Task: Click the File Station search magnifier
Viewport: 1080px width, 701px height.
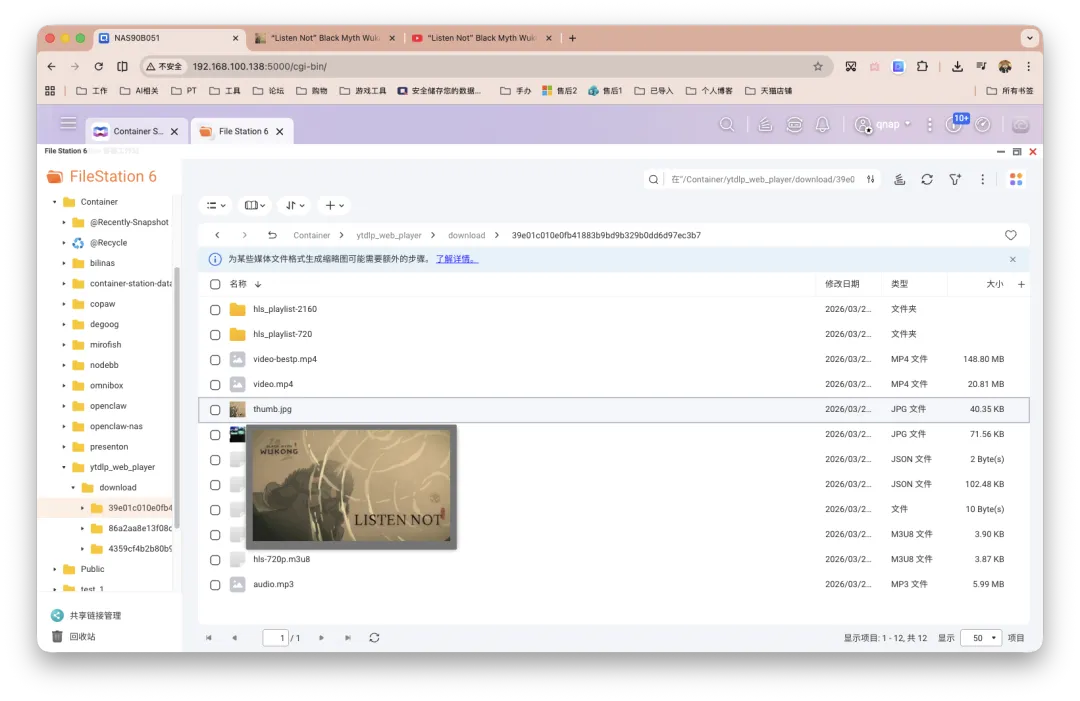Action: pyautogui.click(x=654, y=180)
